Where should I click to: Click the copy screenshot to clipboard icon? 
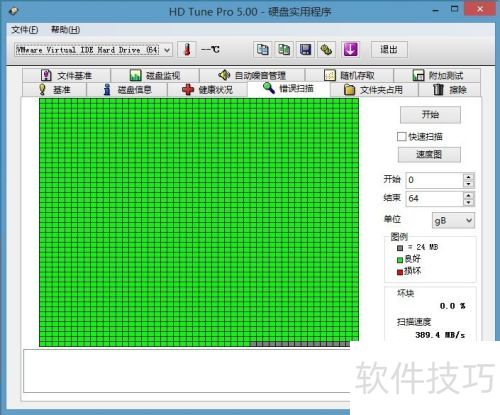(x=284, y=50)
